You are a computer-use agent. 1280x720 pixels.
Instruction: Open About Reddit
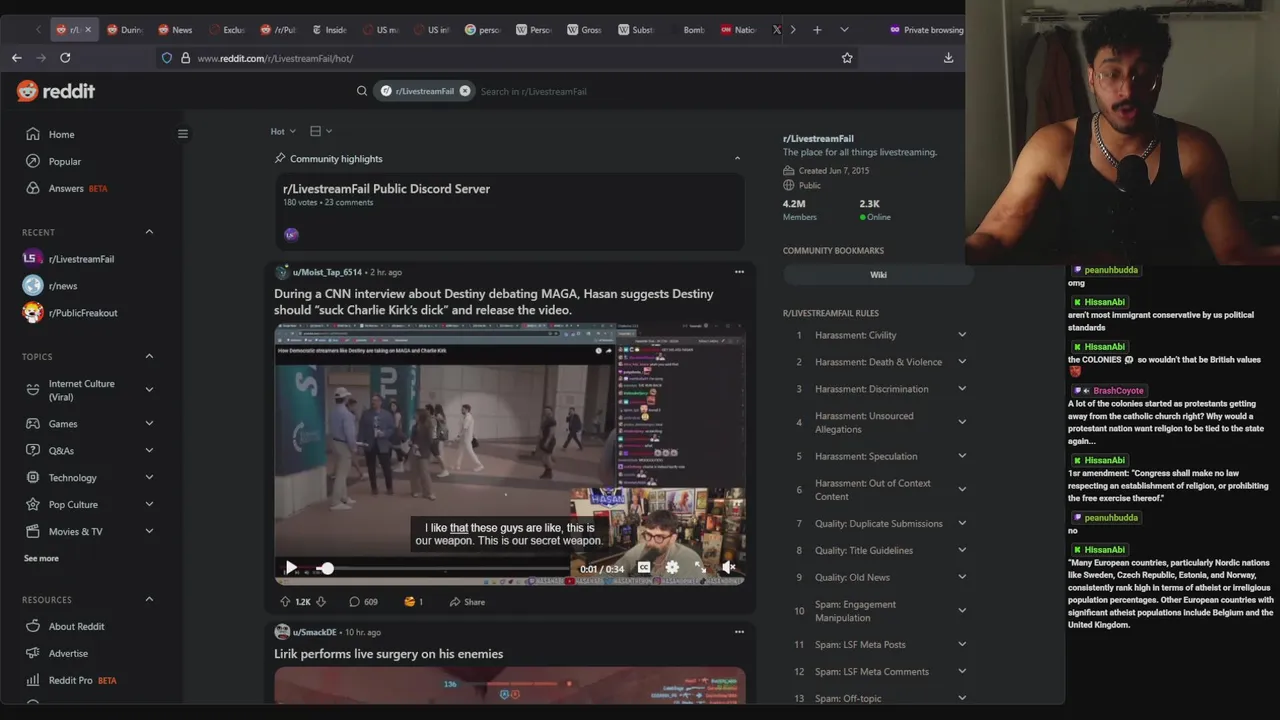tap(76, 626)
